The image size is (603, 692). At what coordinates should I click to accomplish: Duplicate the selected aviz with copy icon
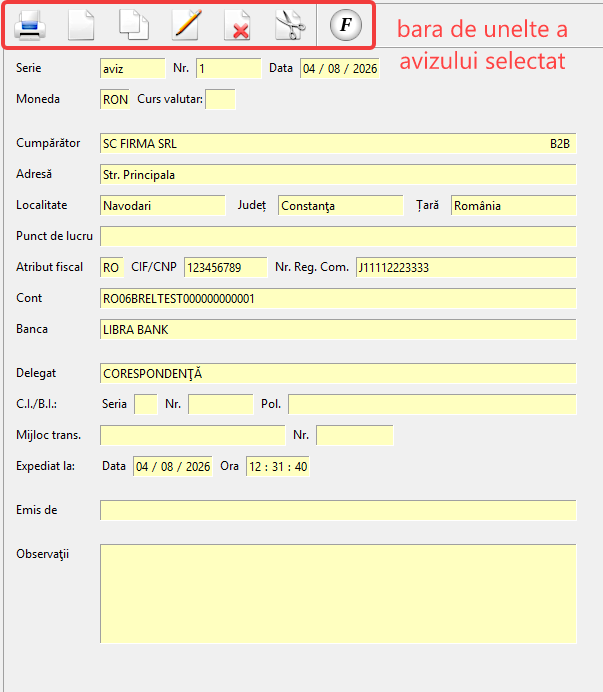tap(134, 25)
